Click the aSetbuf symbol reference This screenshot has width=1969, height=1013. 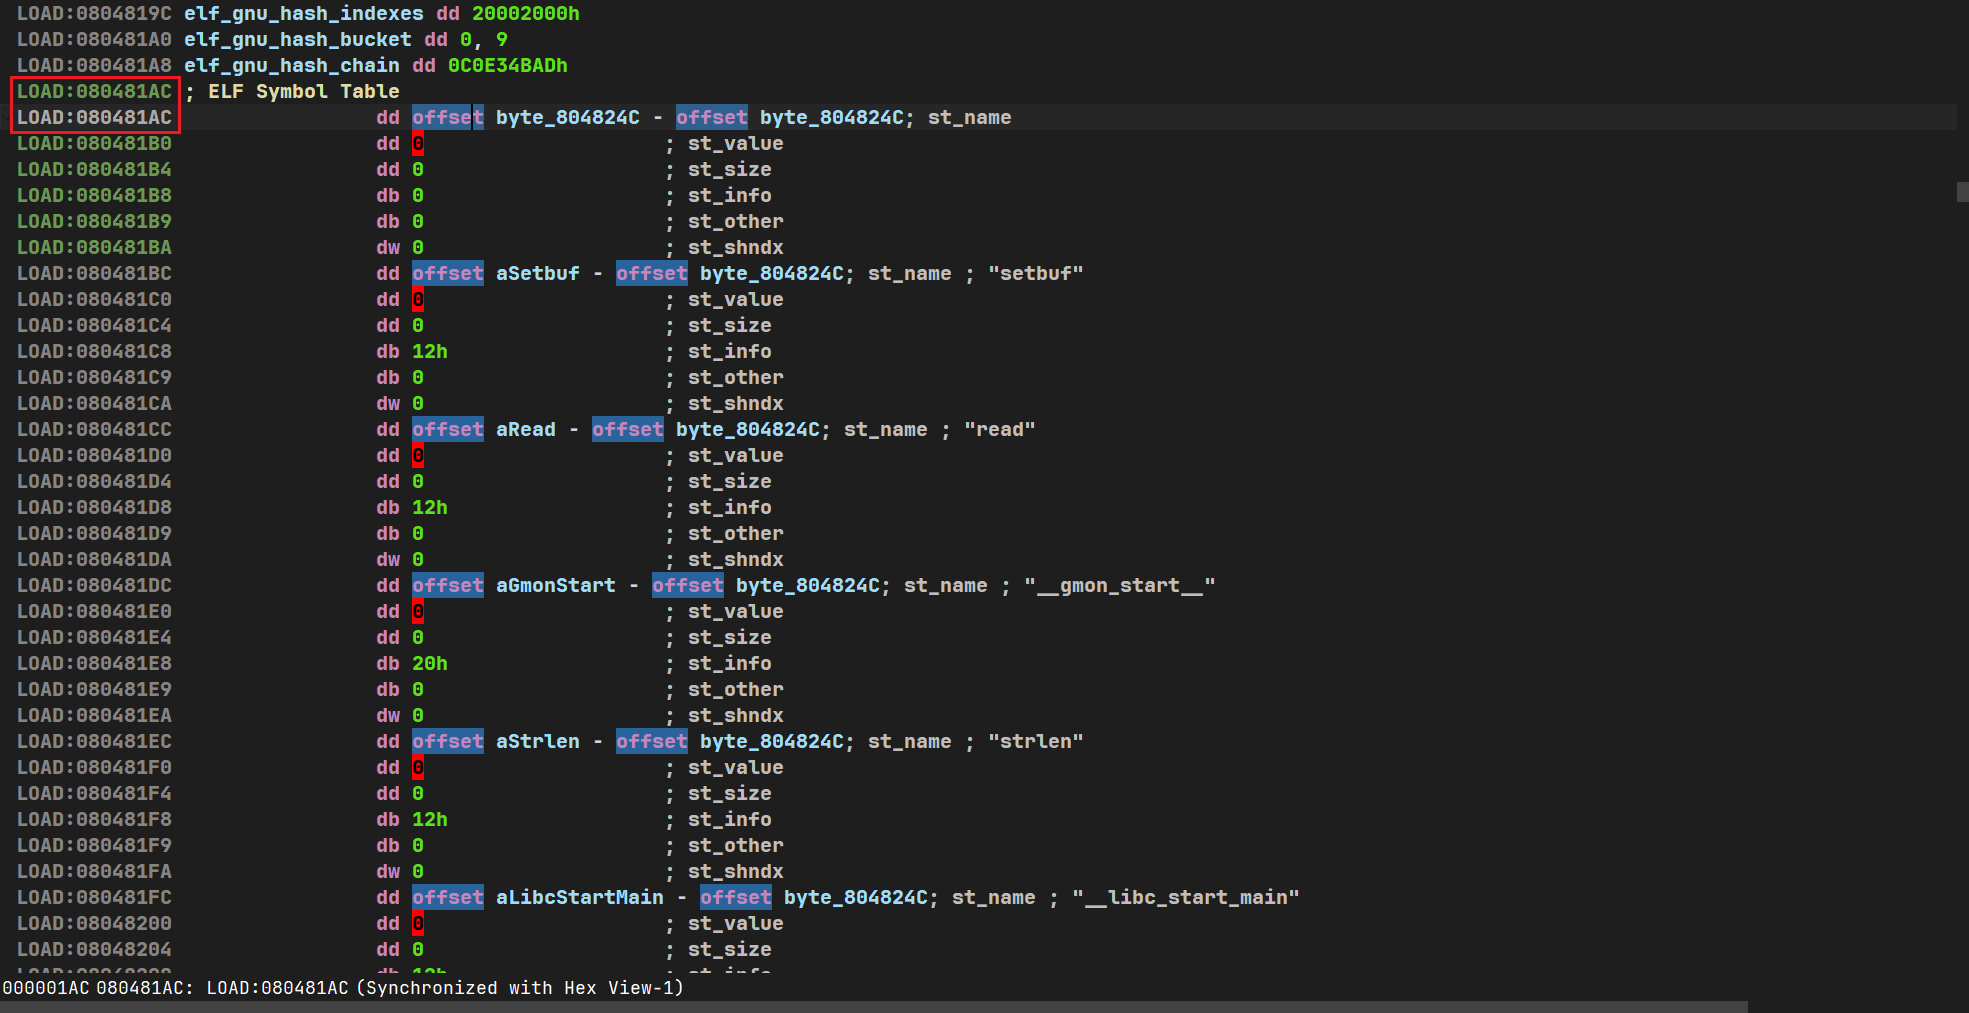coord(538,274)
